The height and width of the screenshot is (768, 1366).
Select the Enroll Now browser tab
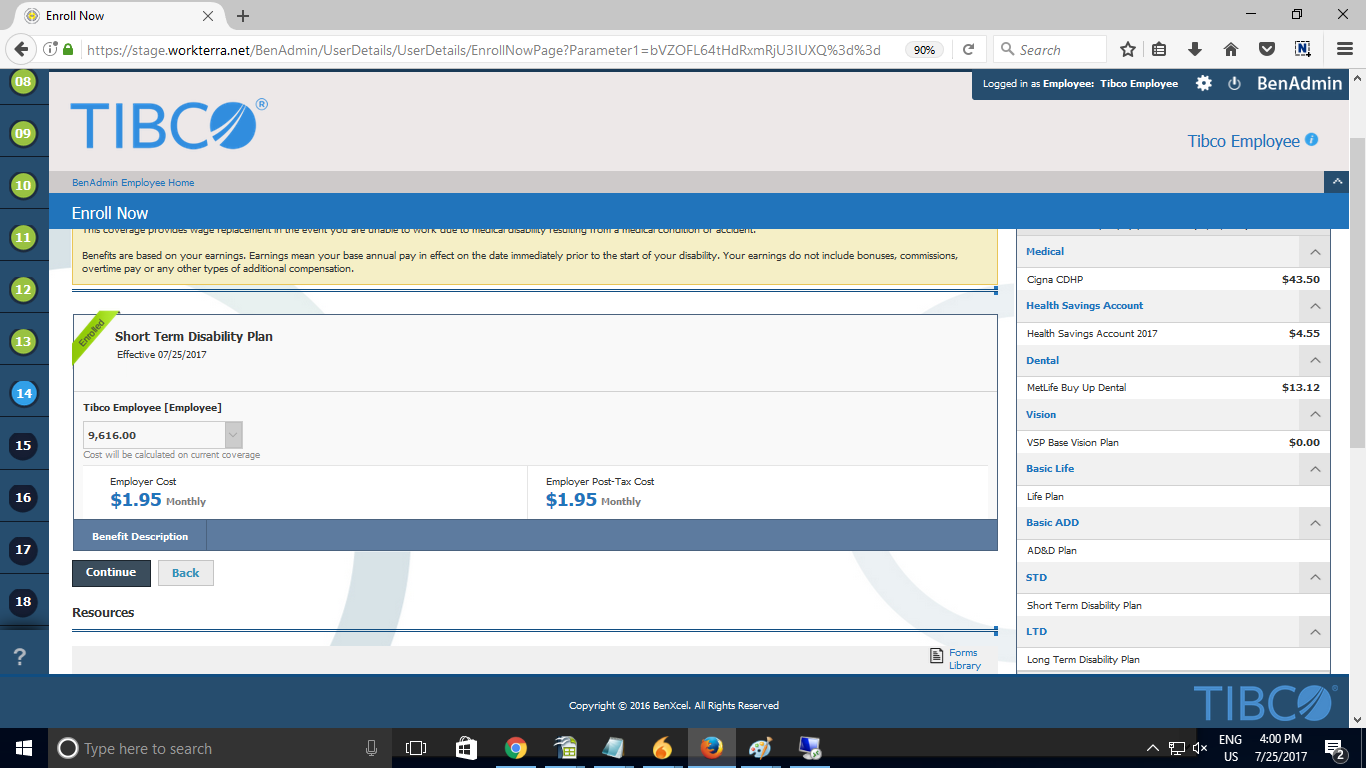[x=120, y=16]
